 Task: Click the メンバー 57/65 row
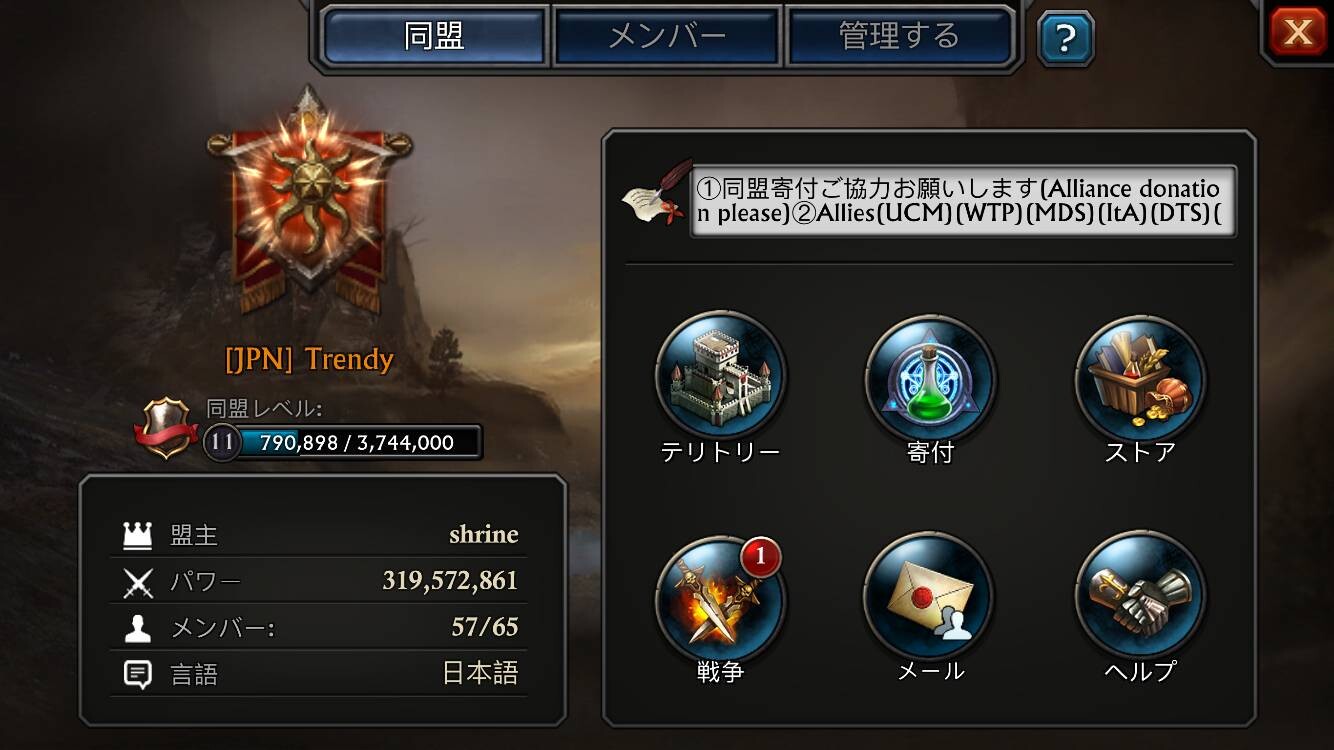pos(319,627)
